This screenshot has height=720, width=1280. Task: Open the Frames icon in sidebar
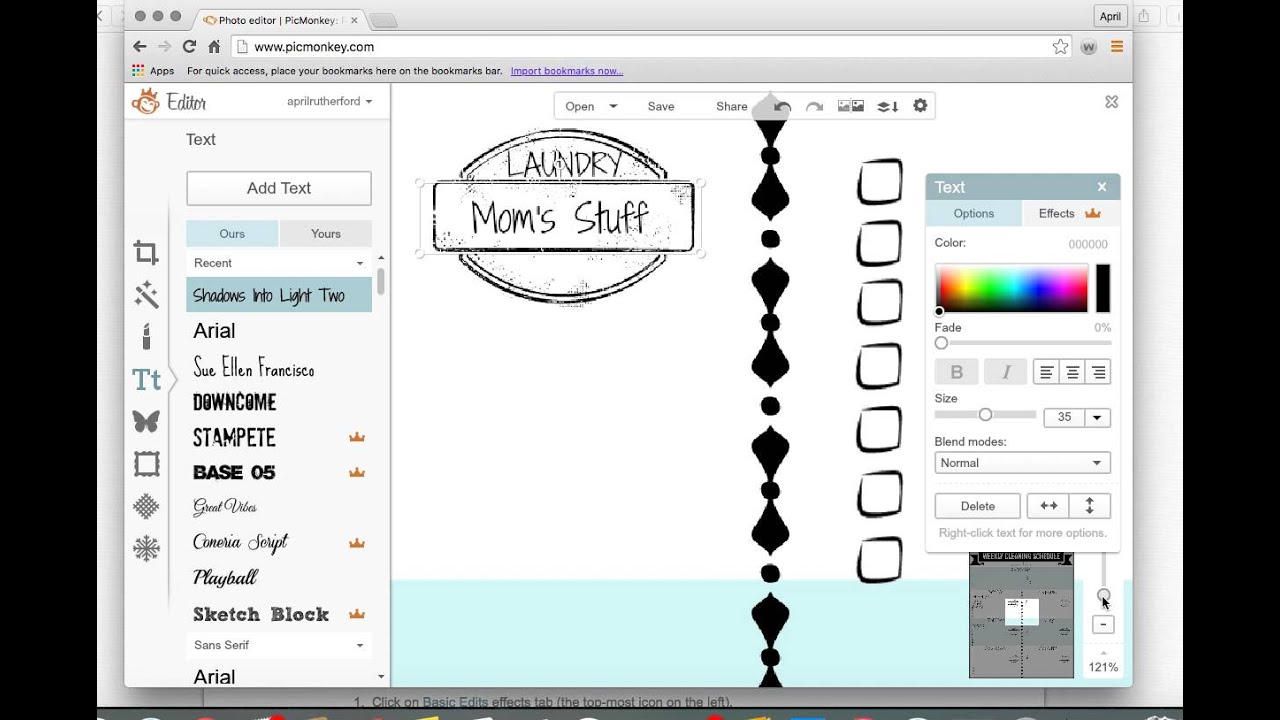tap(146, 464)
